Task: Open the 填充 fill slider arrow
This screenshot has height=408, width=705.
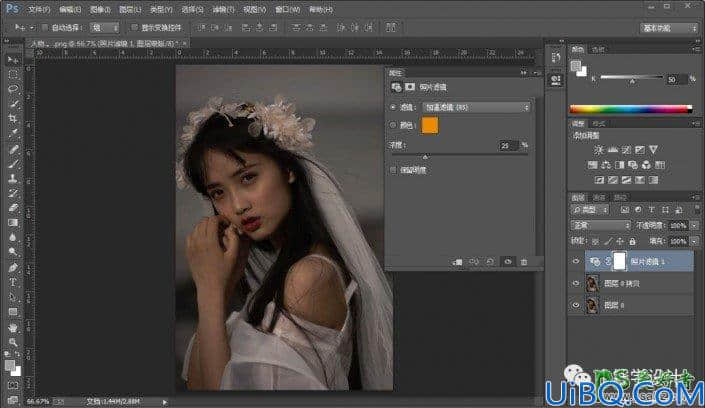Action: pos(695,241)
